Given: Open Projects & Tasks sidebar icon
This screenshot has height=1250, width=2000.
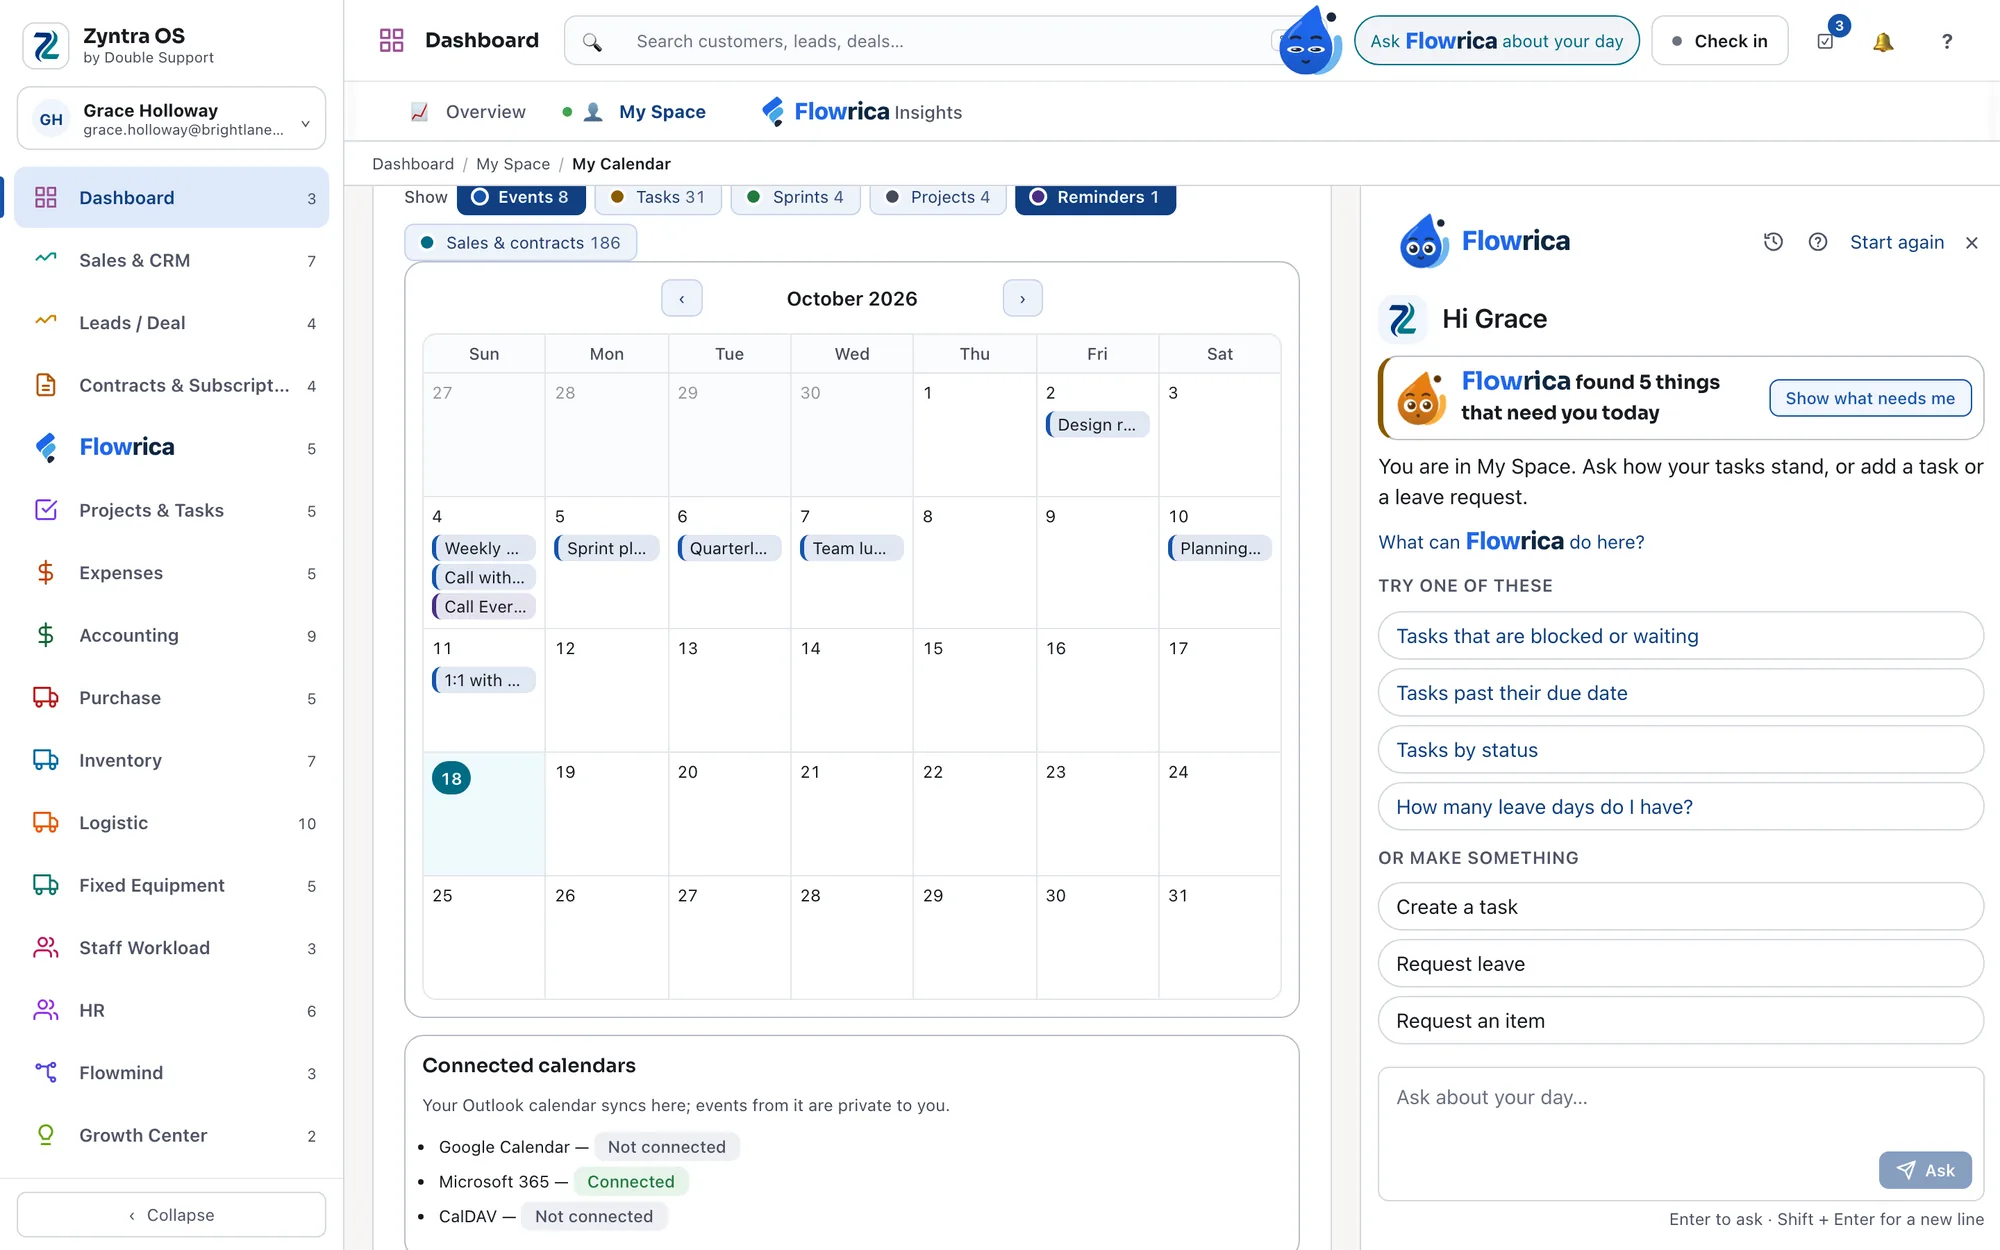Looking at the screenshot, I should (x=46, y=510).
